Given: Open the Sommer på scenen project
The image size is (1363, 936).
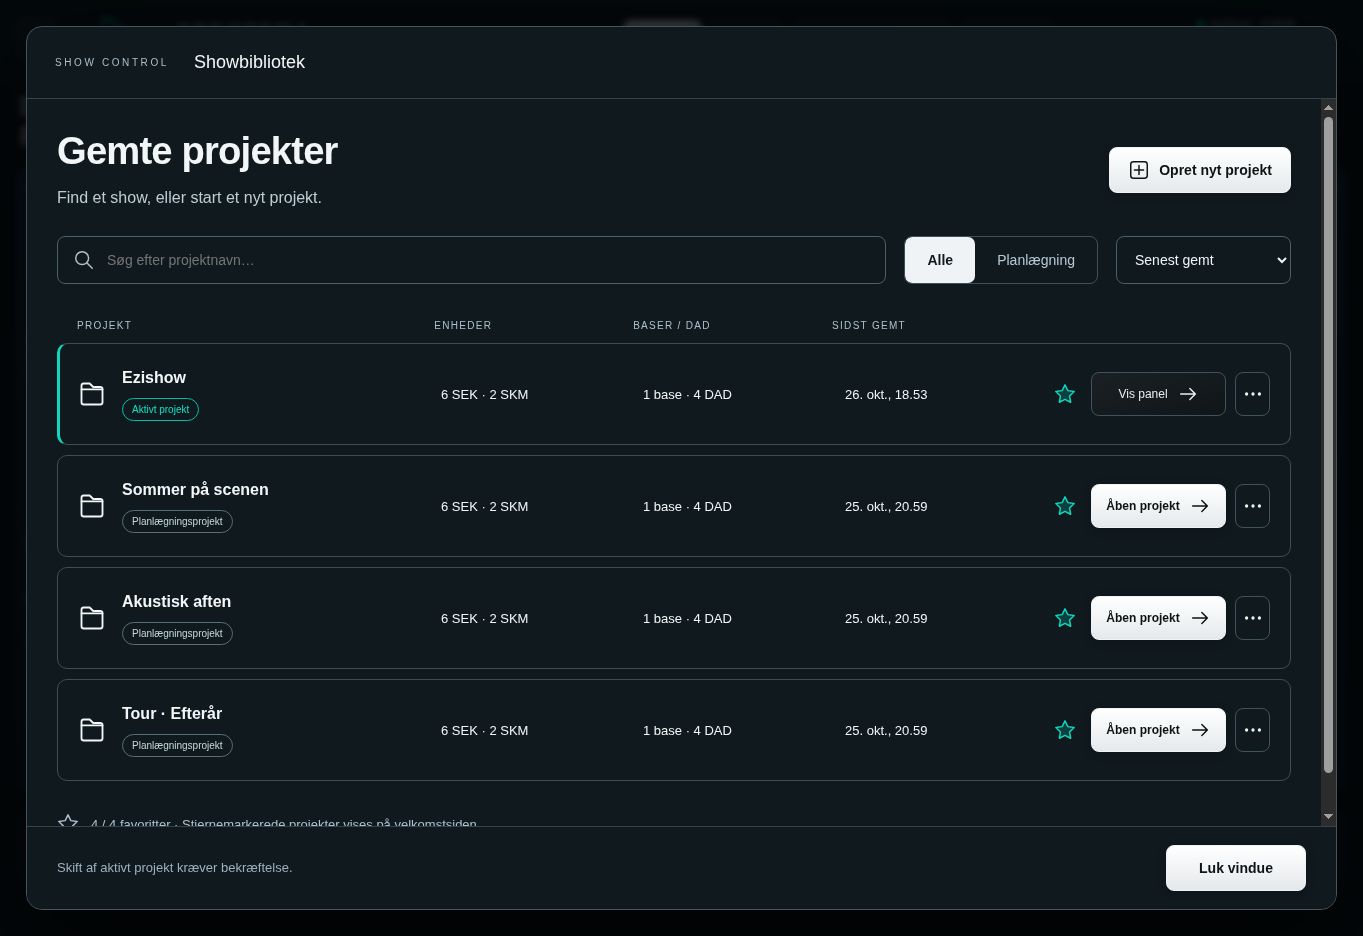Looking at the screenshot, I should pos(1158,506).
